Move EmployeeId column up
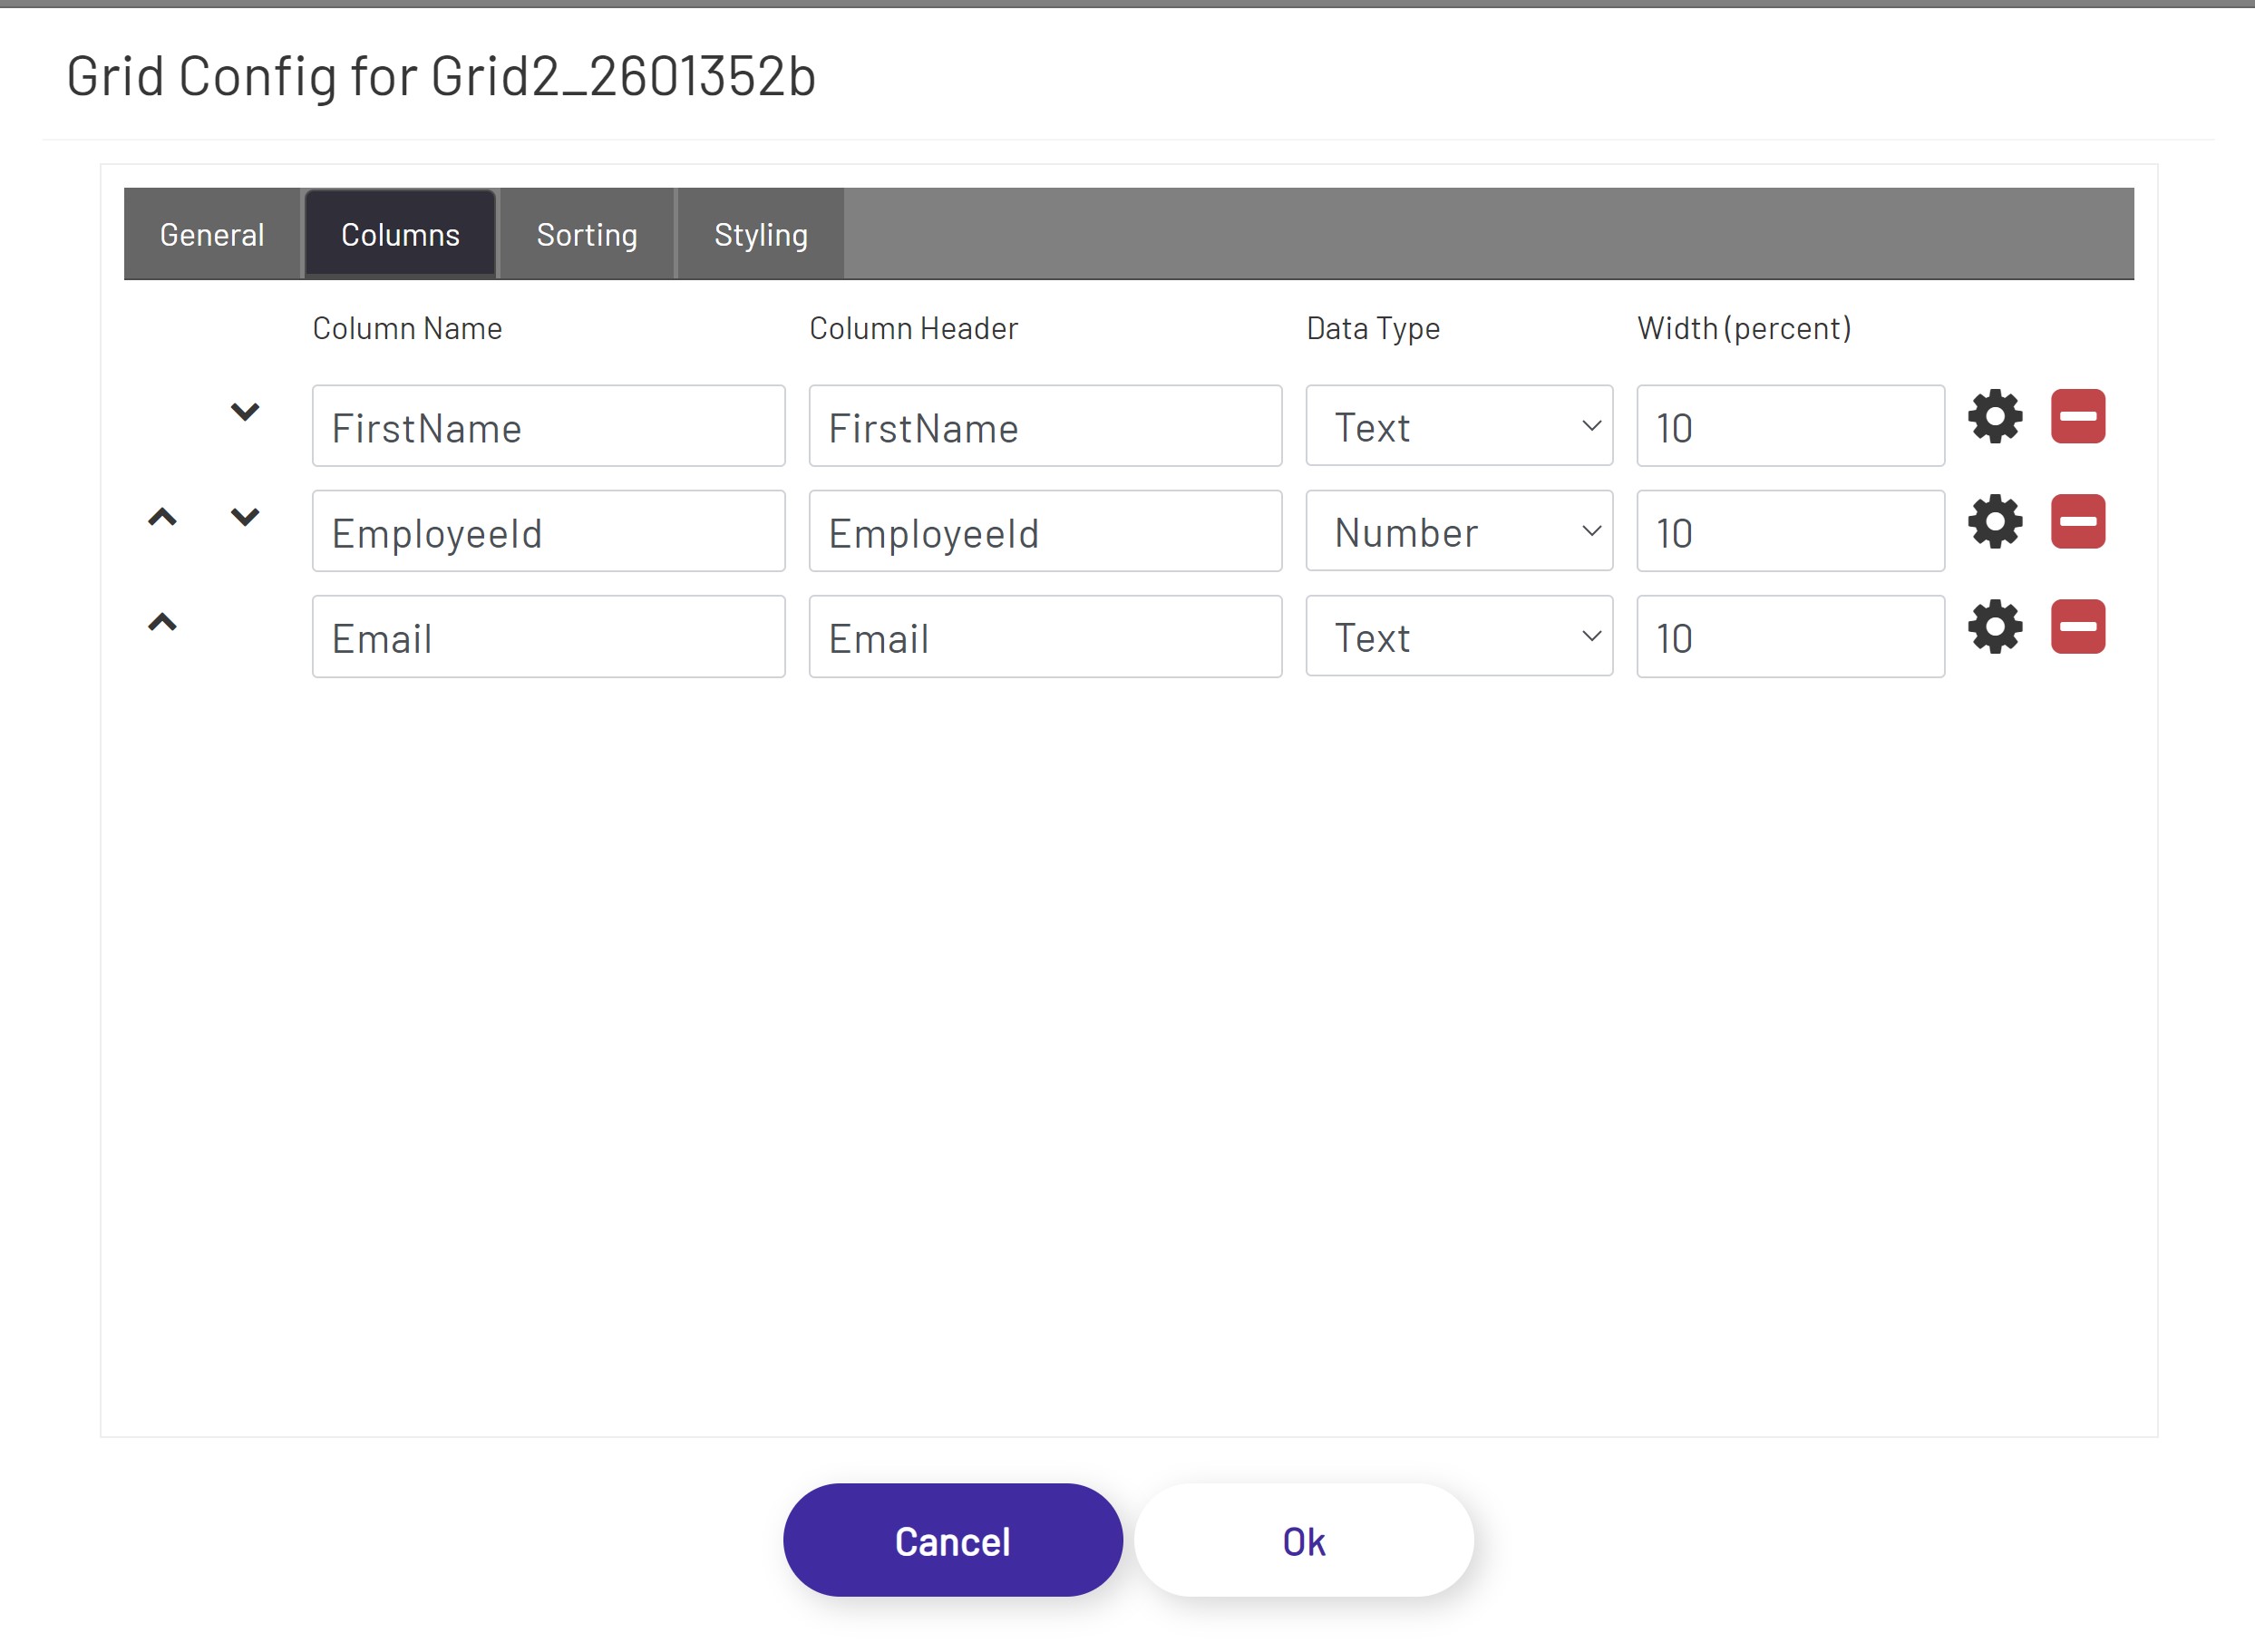The height and width of the screenshot is (1652, 2255). click(x=162, y=517)
